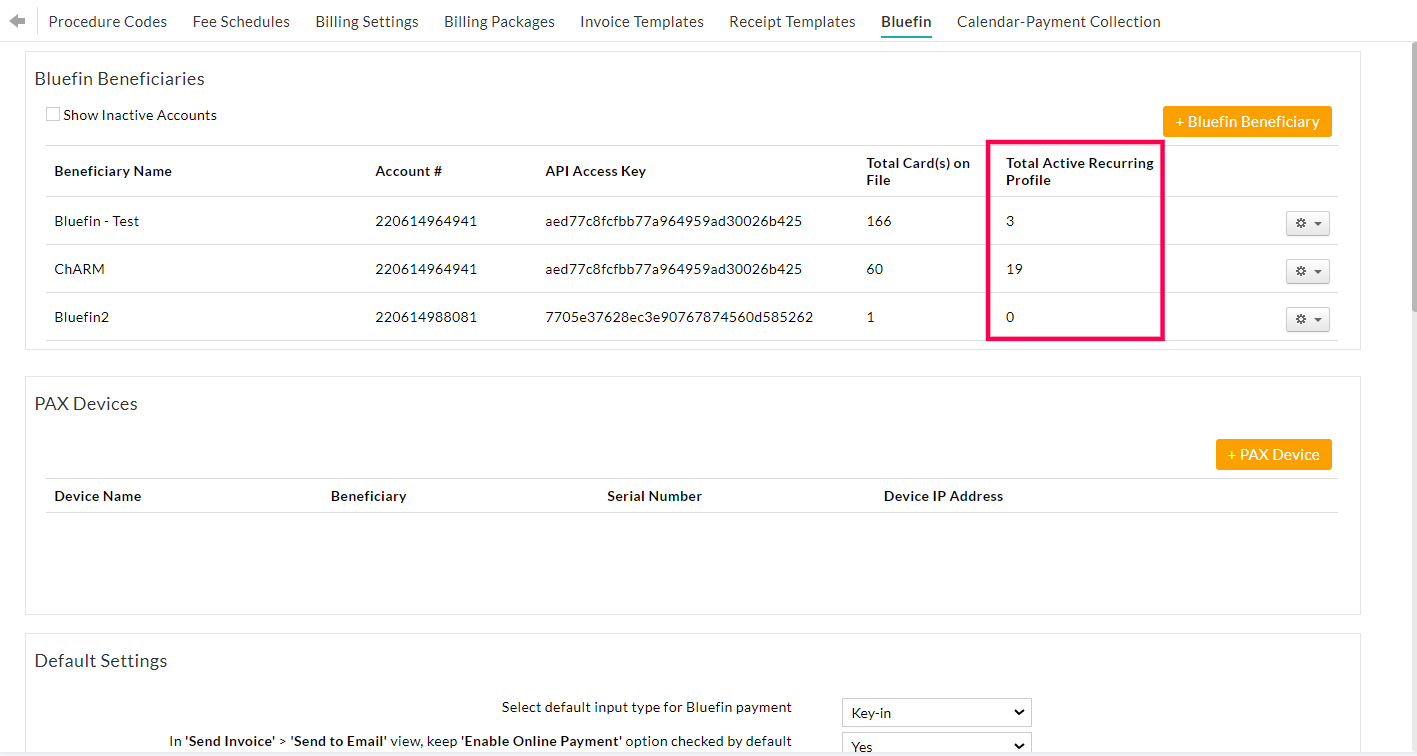Switch to Procedure Codes tab
The height and width of the screenshot is (756, 1417).
tap(108, 22)
